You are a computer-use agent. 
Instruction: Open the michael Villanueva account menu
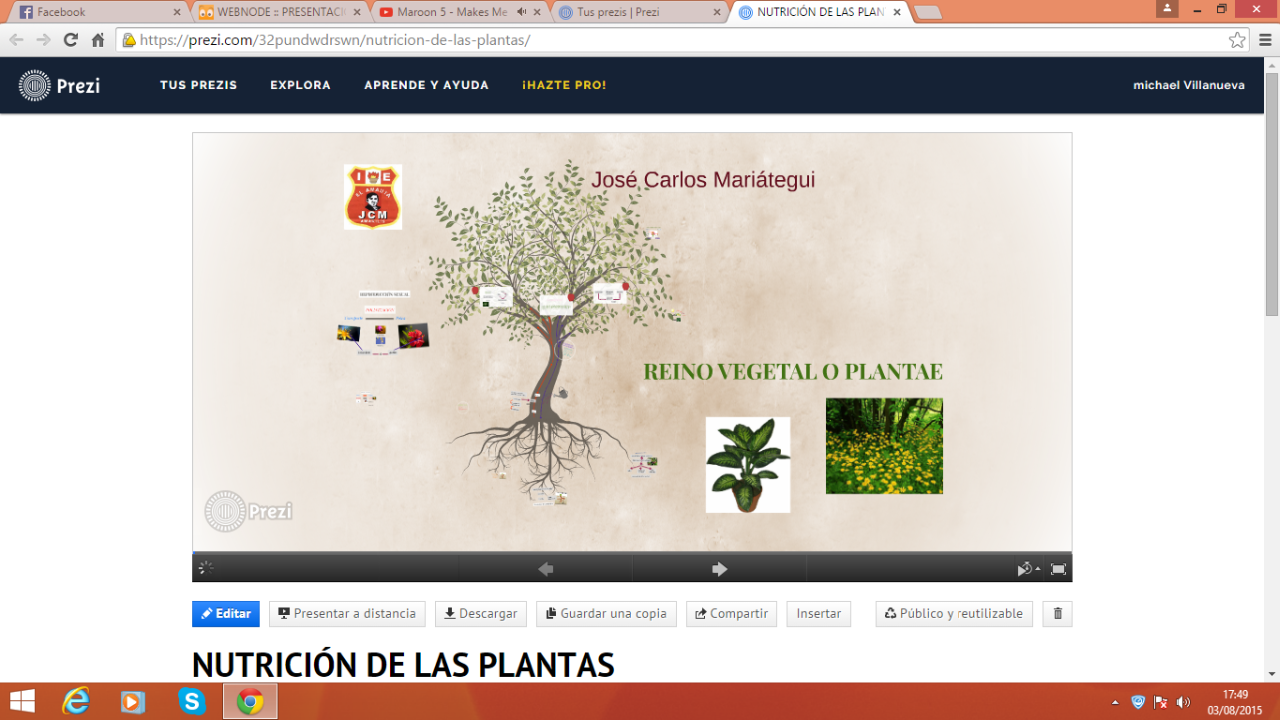pyautogui.click(x=1188, y=86)
